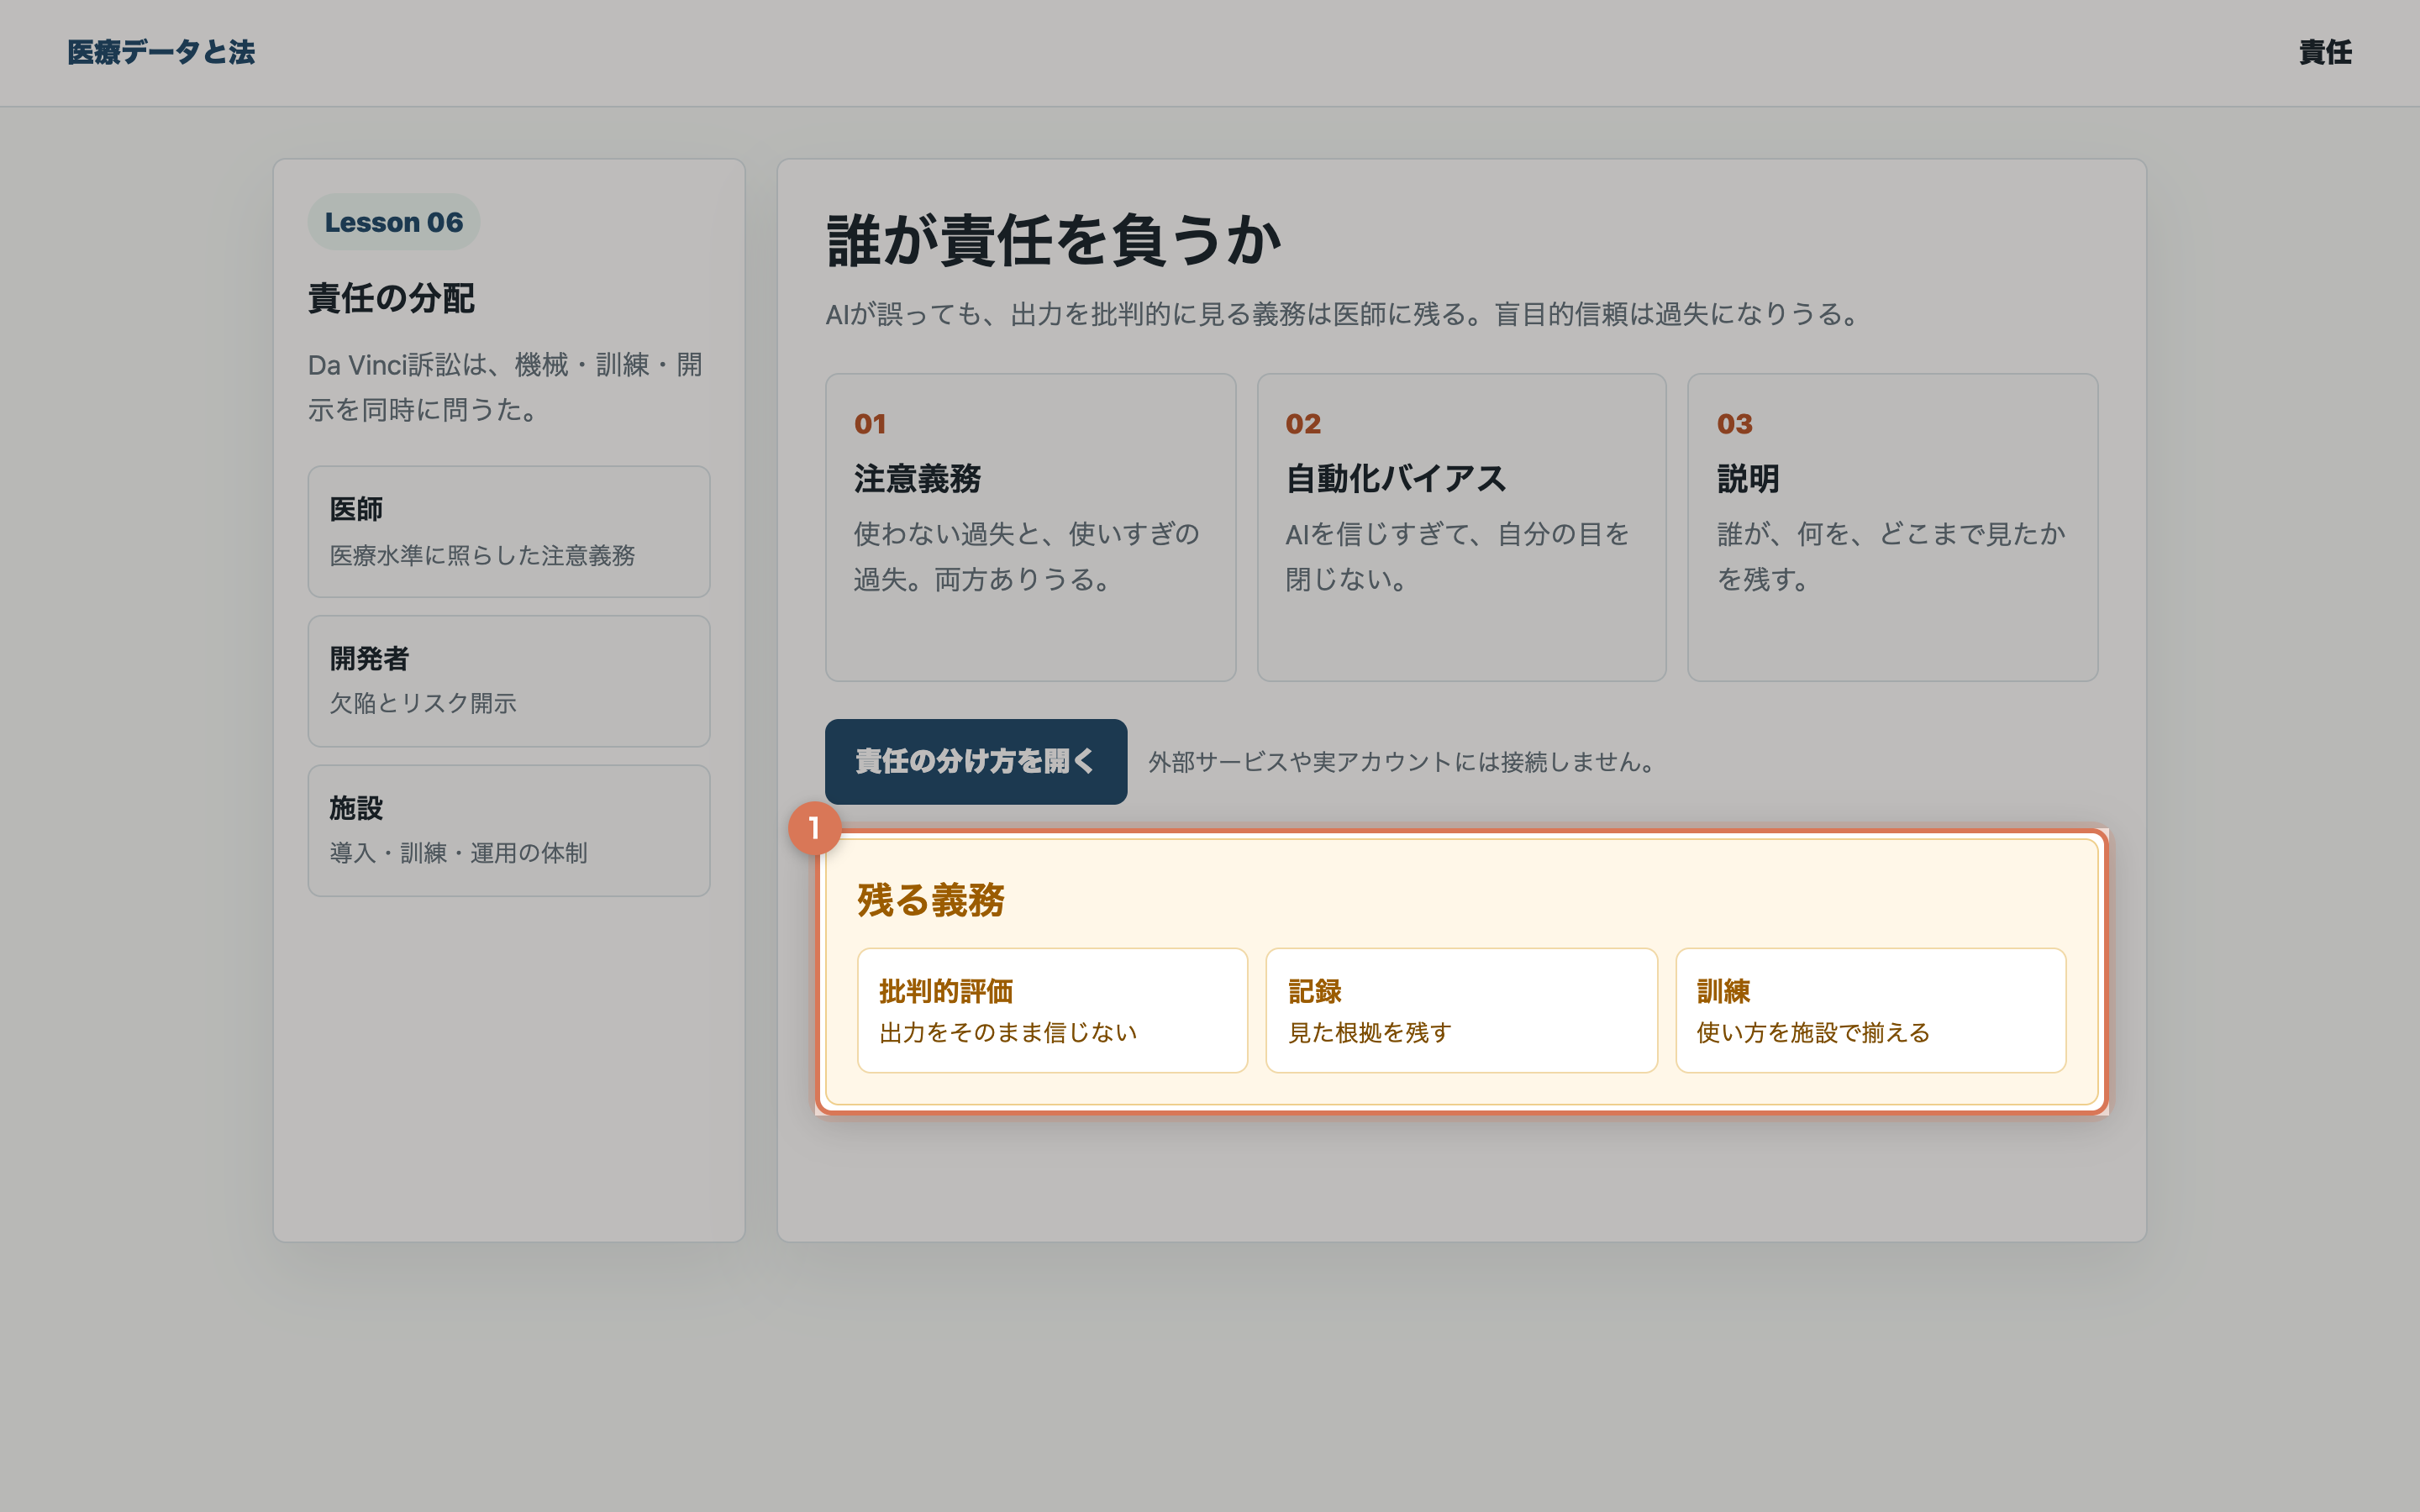Select the 訓練 duty card
Screen dimensions: 2420x1512
click(1870, 1011)
